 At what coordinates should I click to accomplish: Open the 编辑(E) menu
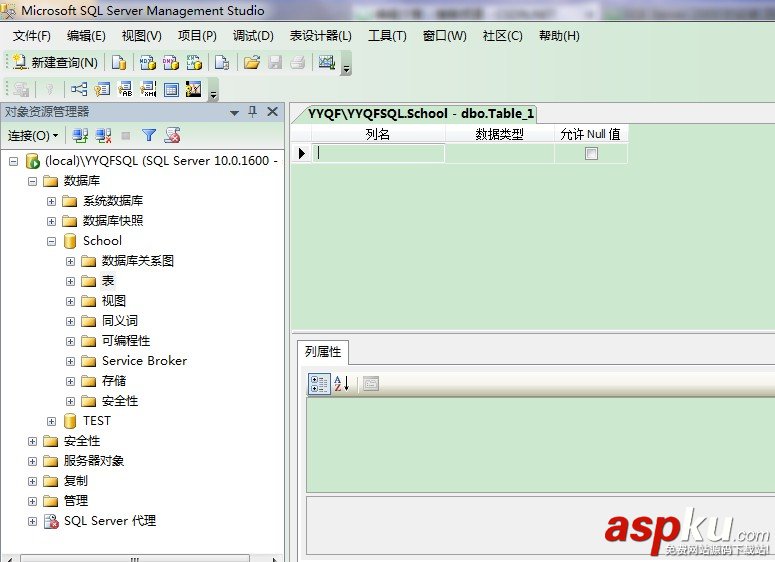86,36
